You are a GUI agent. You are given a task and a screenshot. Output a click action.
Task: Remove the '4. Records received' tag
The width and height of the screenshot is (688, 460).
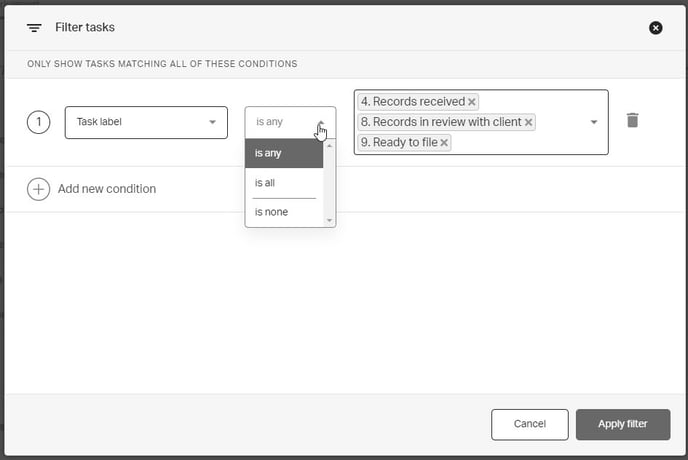(472, 102)
